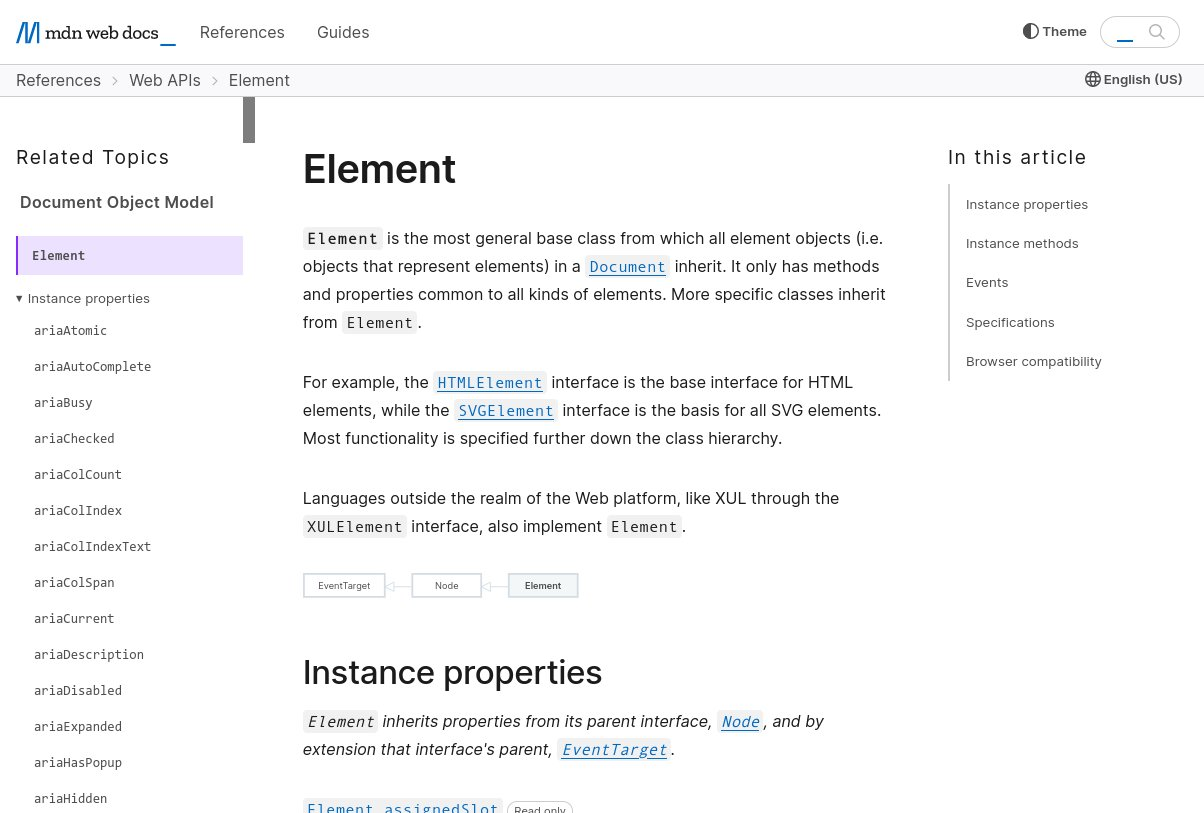Follow the SVGElement link
The image size is (1204, 813).
tap(506, 411)
